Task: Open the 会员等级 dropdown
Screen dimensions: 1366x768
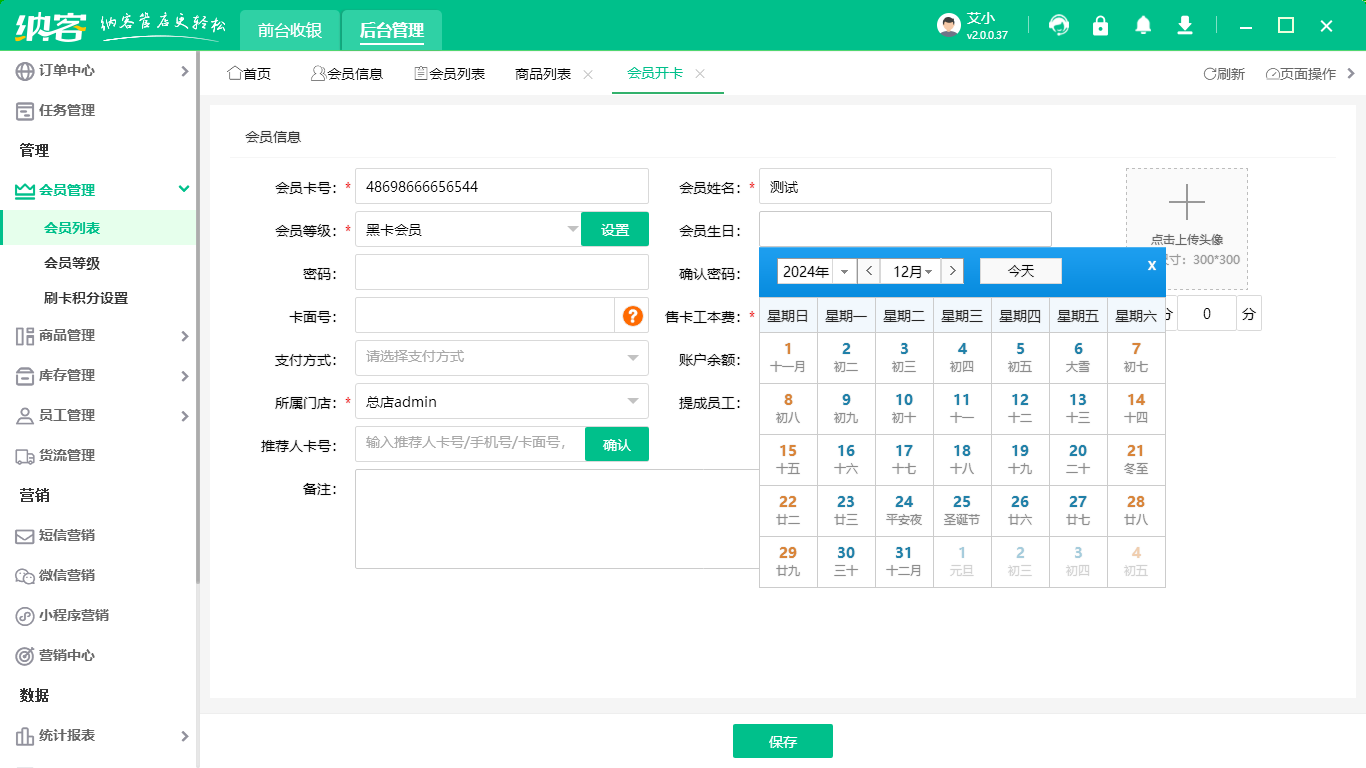Action: (x=572, y=229)
